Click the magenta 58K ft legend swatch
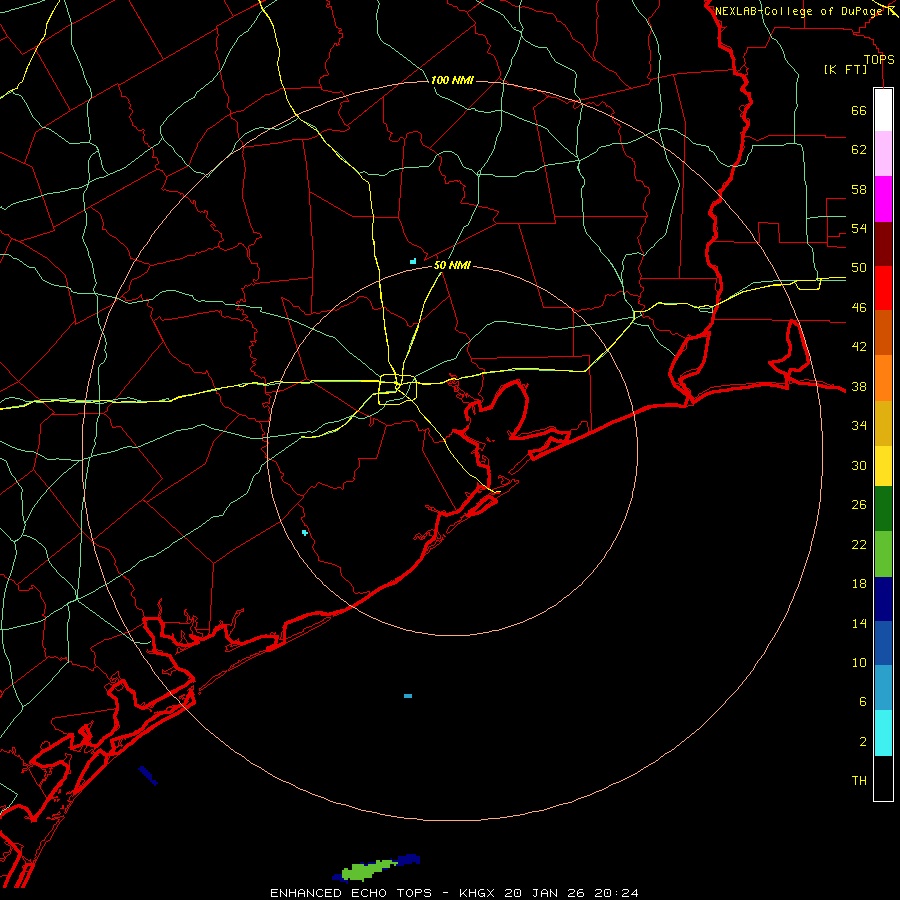The image size is (900, 900). 883,199
